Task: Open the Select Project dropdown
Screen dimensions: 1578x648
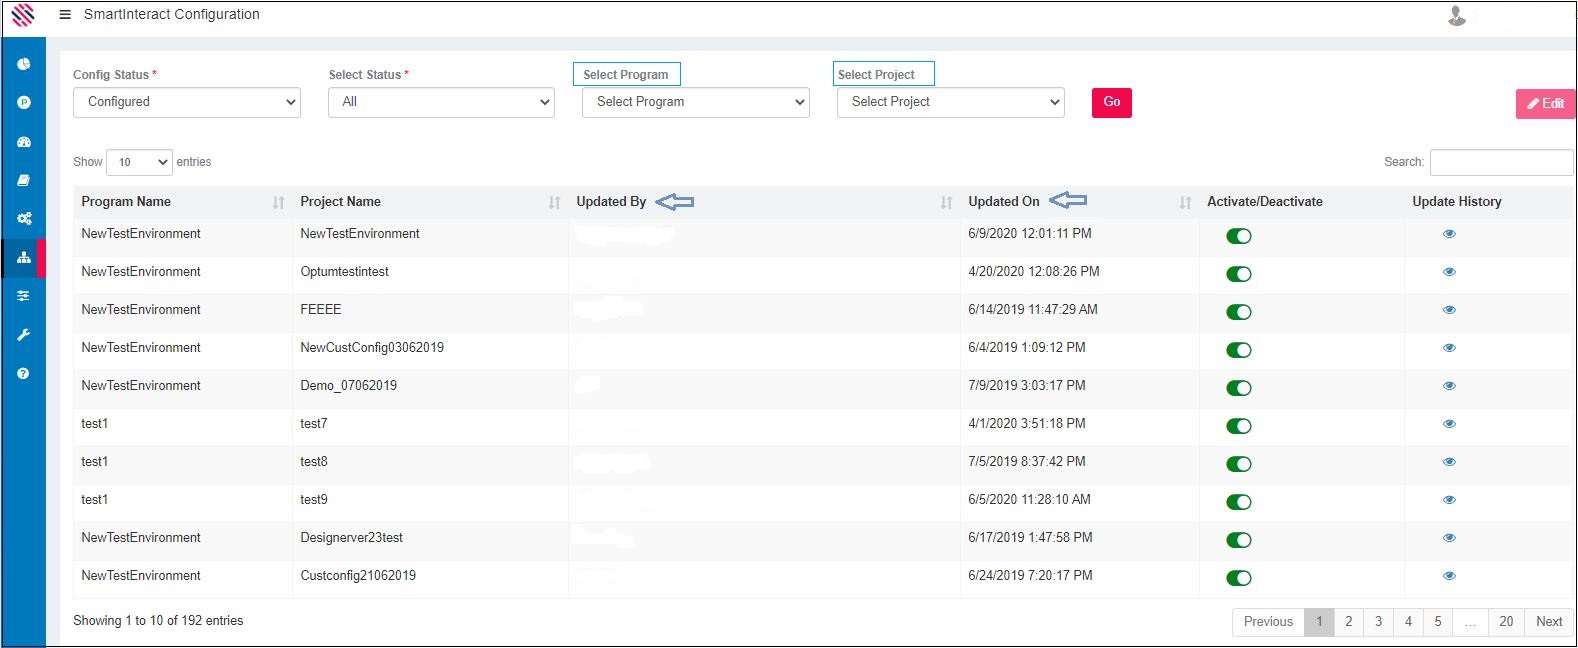Action: [950, 102]
